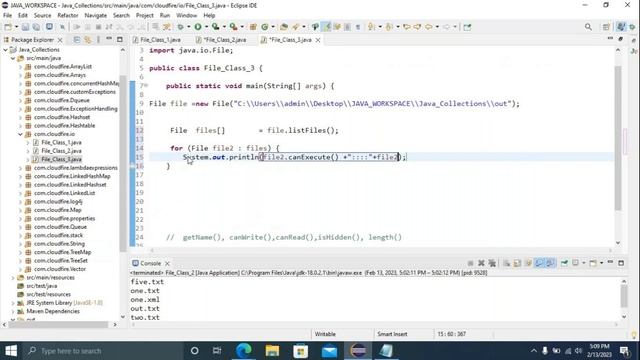
Task: Open Microsoft Edge from taskbar
Action: [x=244, y=351]
